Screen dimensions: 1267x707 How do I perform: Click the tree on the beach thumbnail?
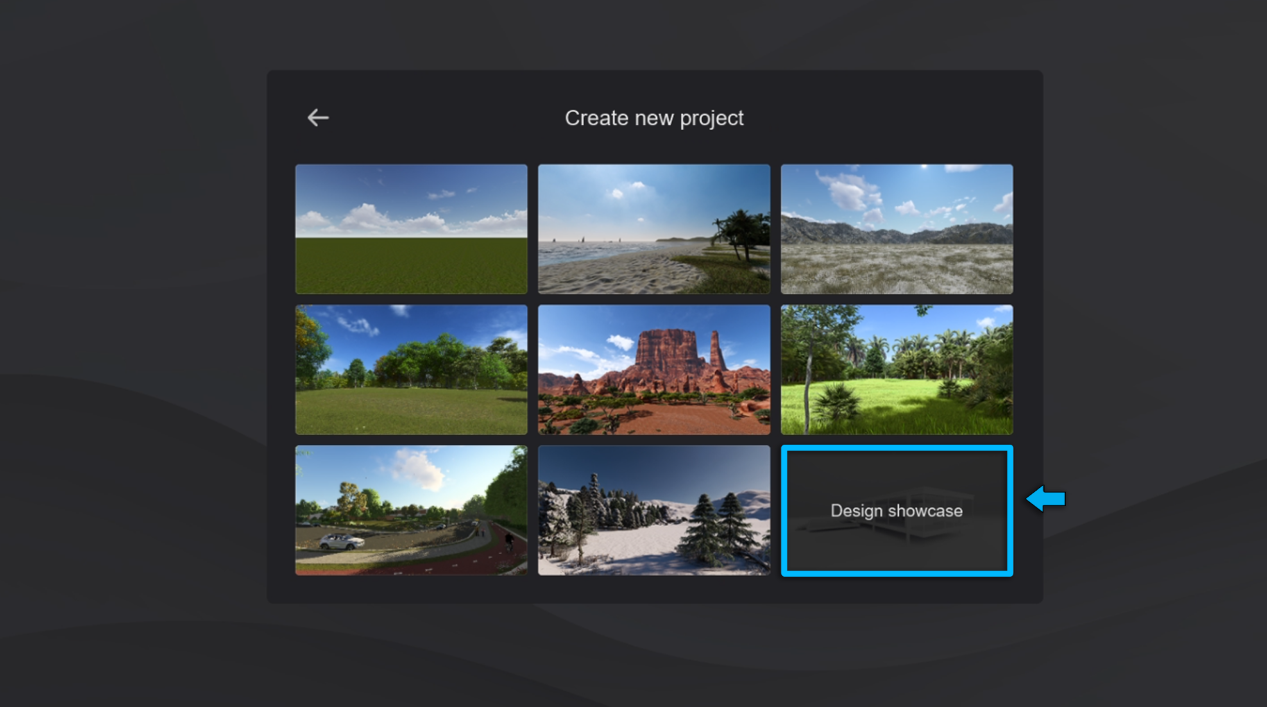[742, 232]
